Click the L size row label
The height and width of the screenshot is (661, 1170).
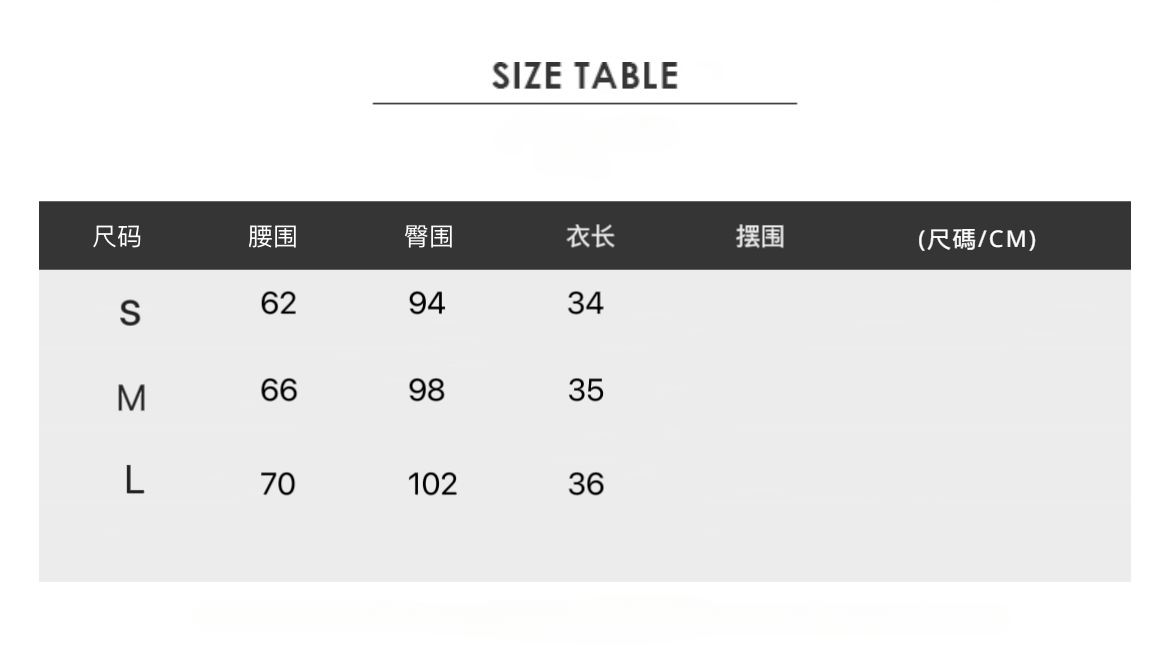[134, 483]
